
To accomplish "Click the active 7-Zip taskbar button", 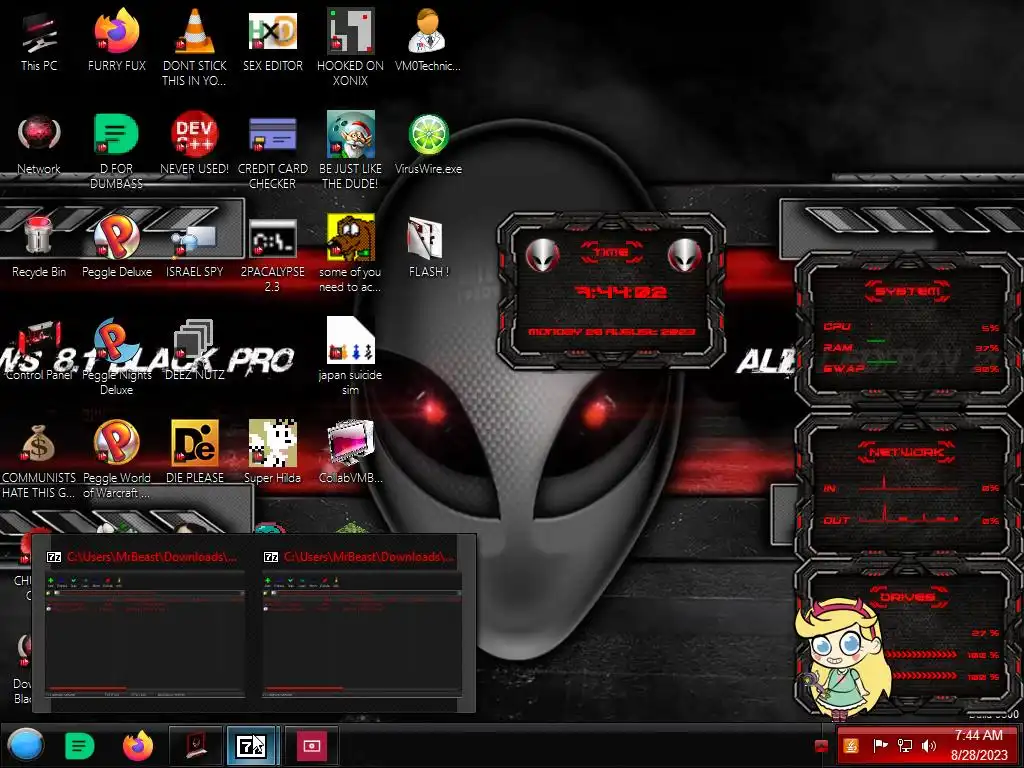I will pyautogui.click(x=252, y=745).
